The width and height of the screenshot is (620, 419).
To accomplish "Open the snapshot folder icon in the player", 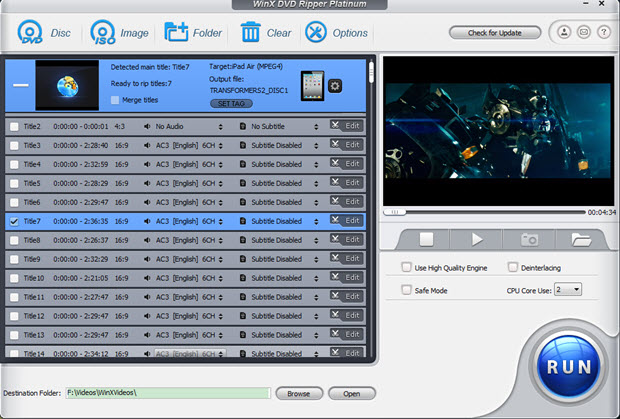I will (x=581, y=239).
